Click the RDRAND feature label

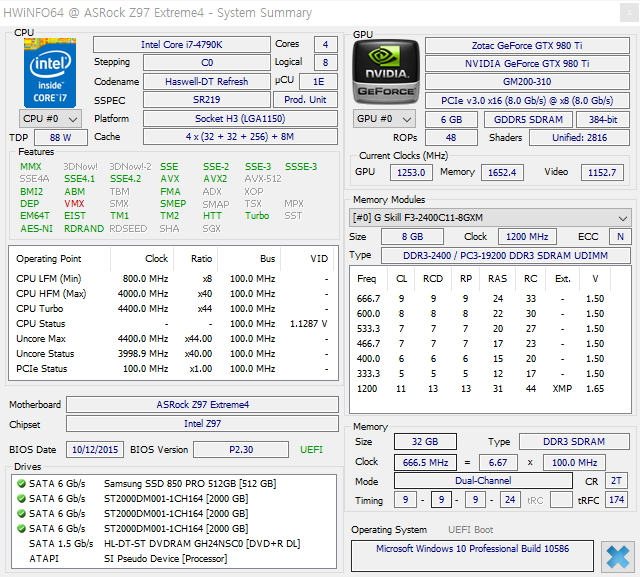(x=84, y=229)
